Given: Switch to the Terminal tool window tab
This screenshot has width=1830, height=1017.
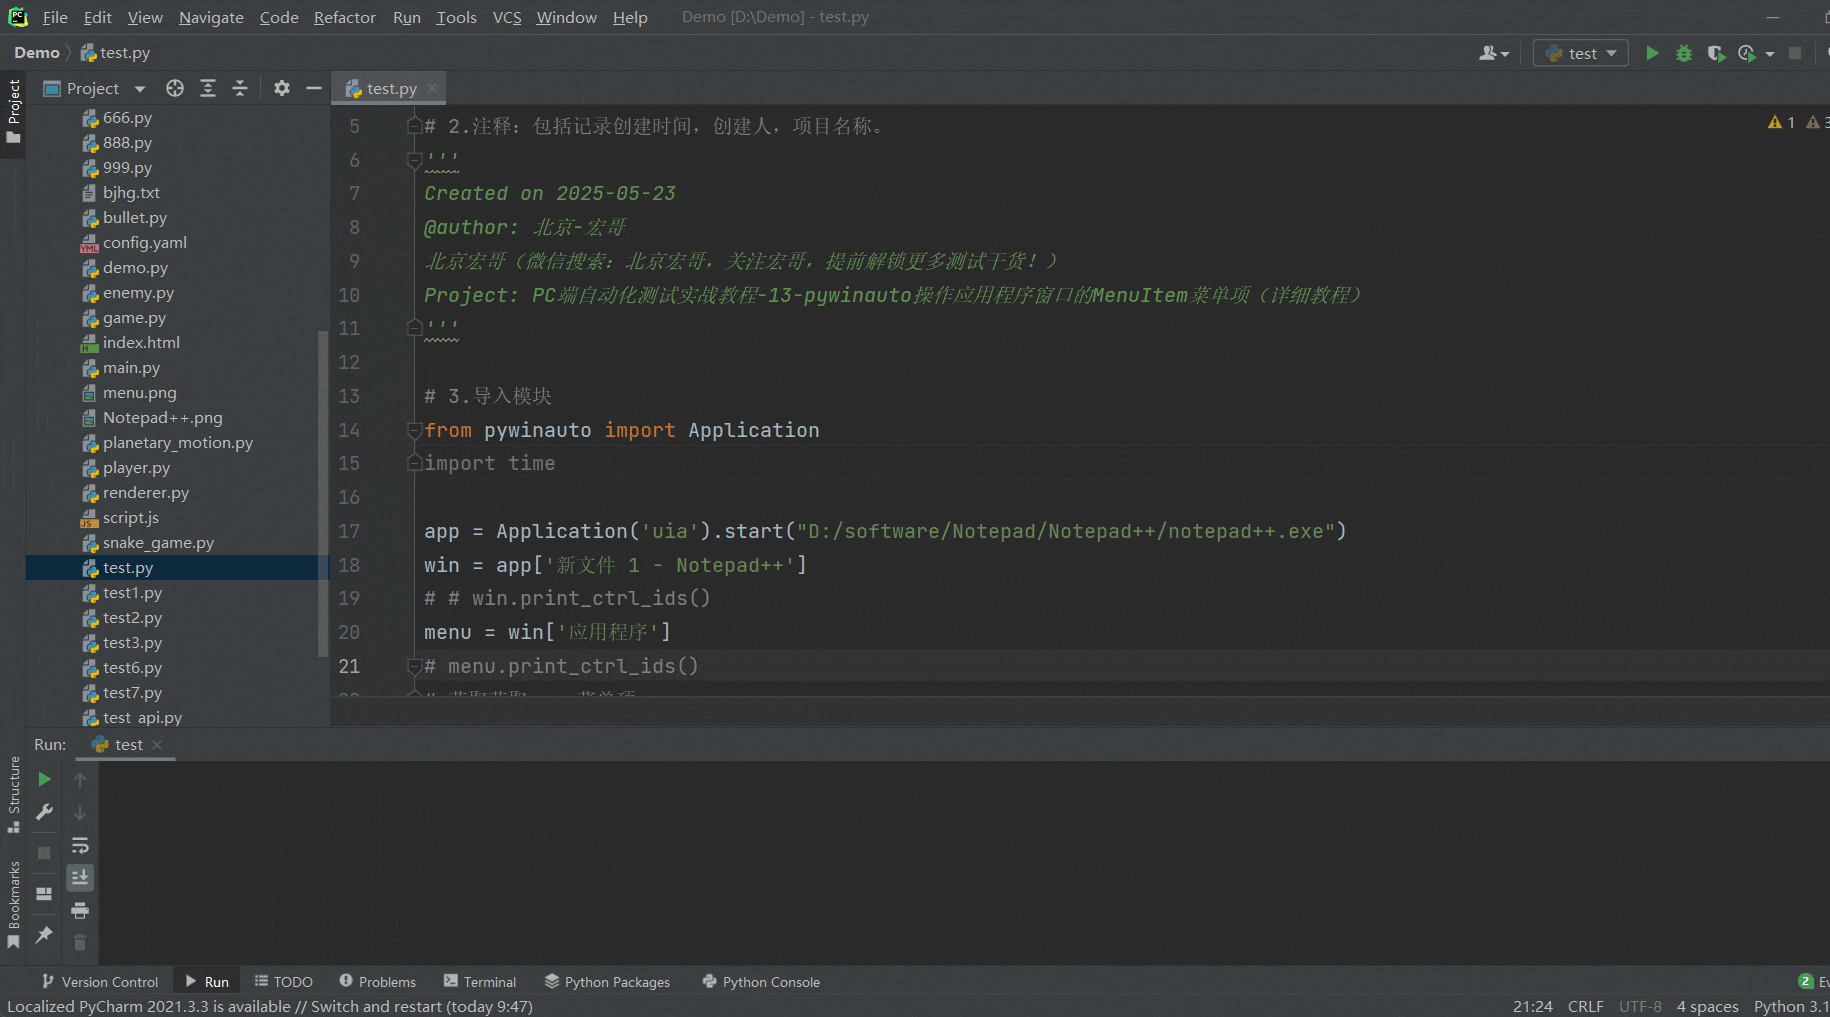Looking at the screenshot, I should (x=480, y=982).
